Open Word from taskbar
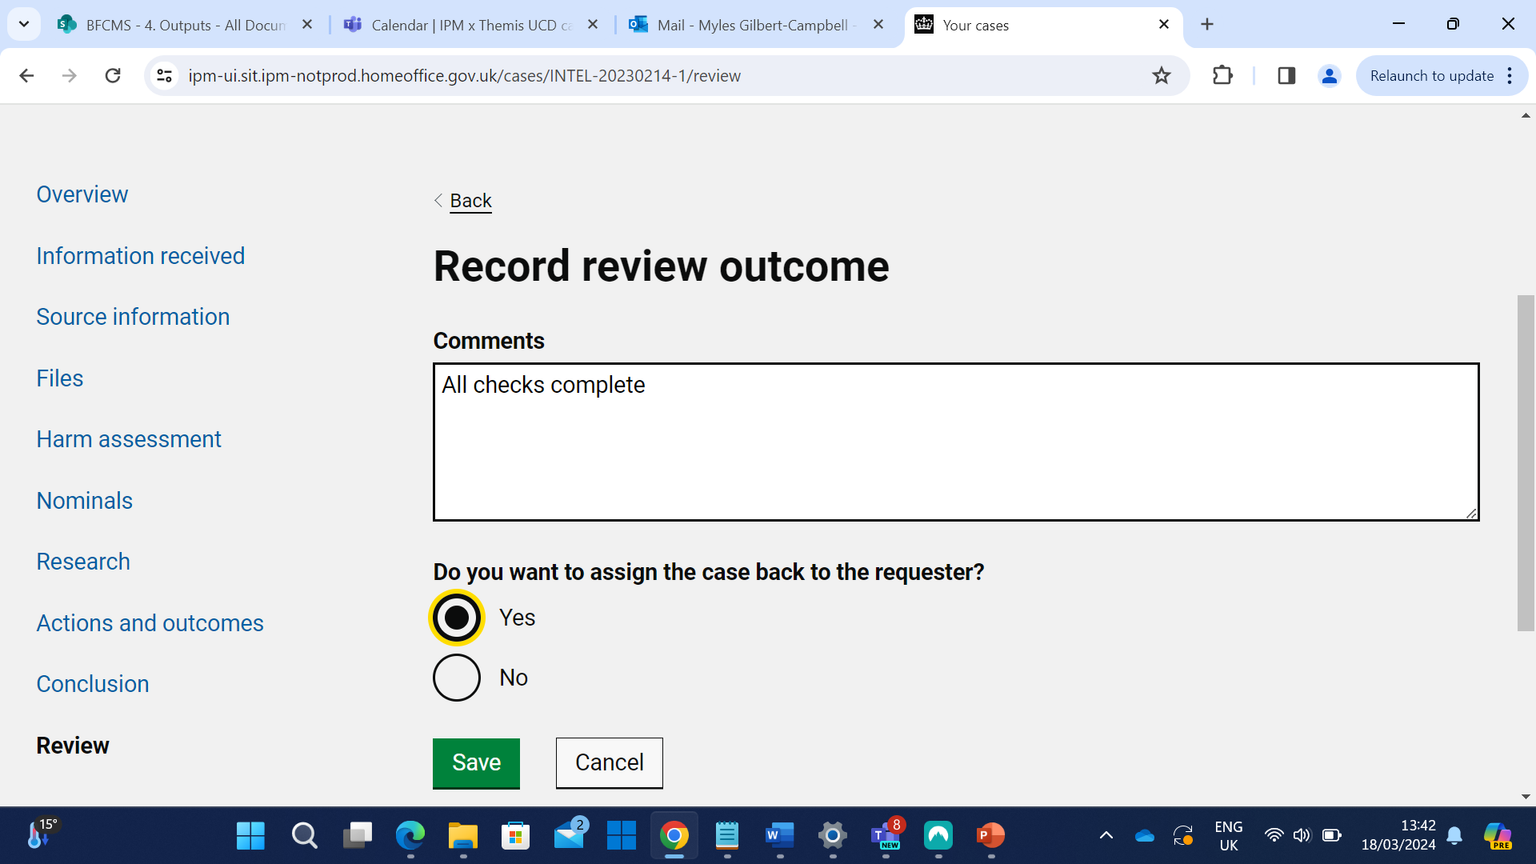The height and width of the screenshot is (864, 1536). click(780, 835)
